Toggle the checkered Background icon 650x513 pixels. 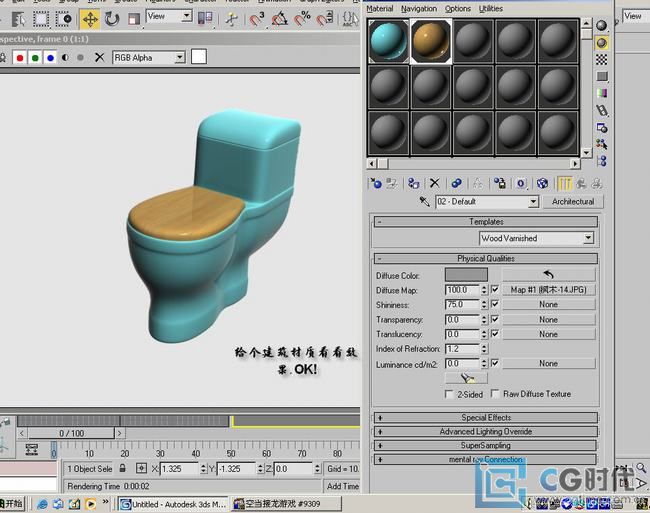602,60
